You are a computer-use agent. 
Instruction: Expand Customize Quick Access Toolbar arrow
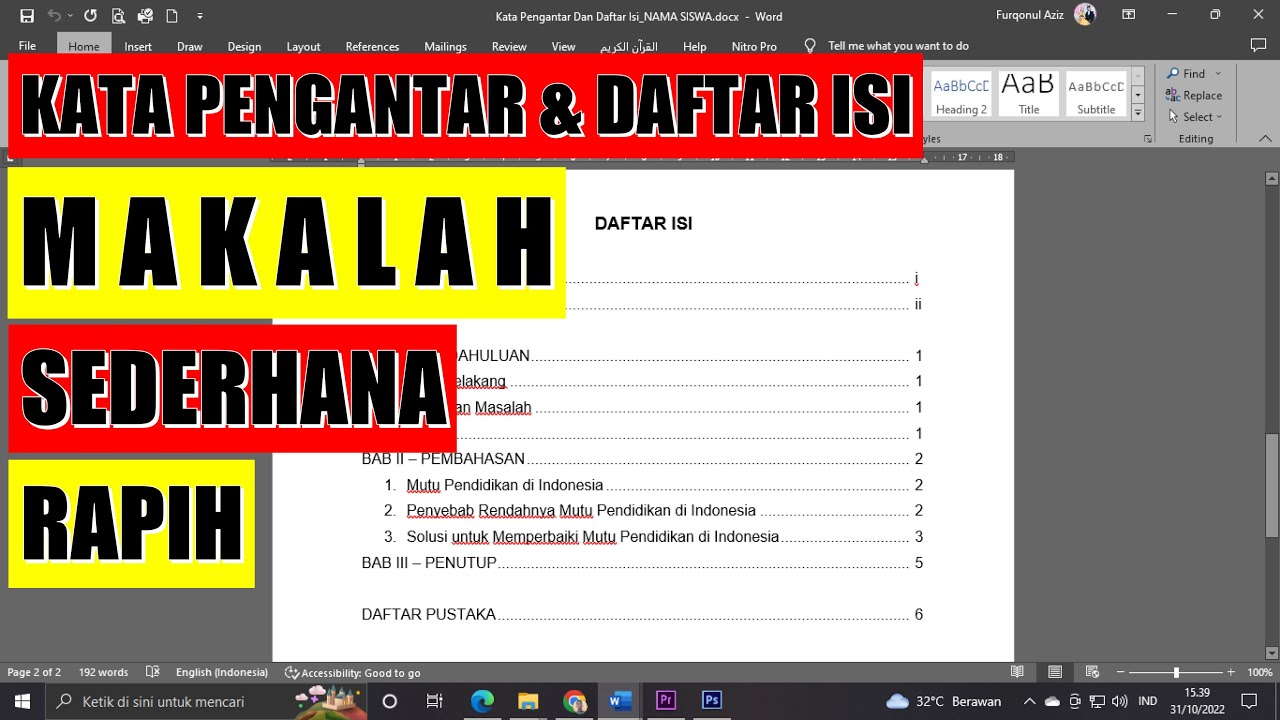point(200,16)
